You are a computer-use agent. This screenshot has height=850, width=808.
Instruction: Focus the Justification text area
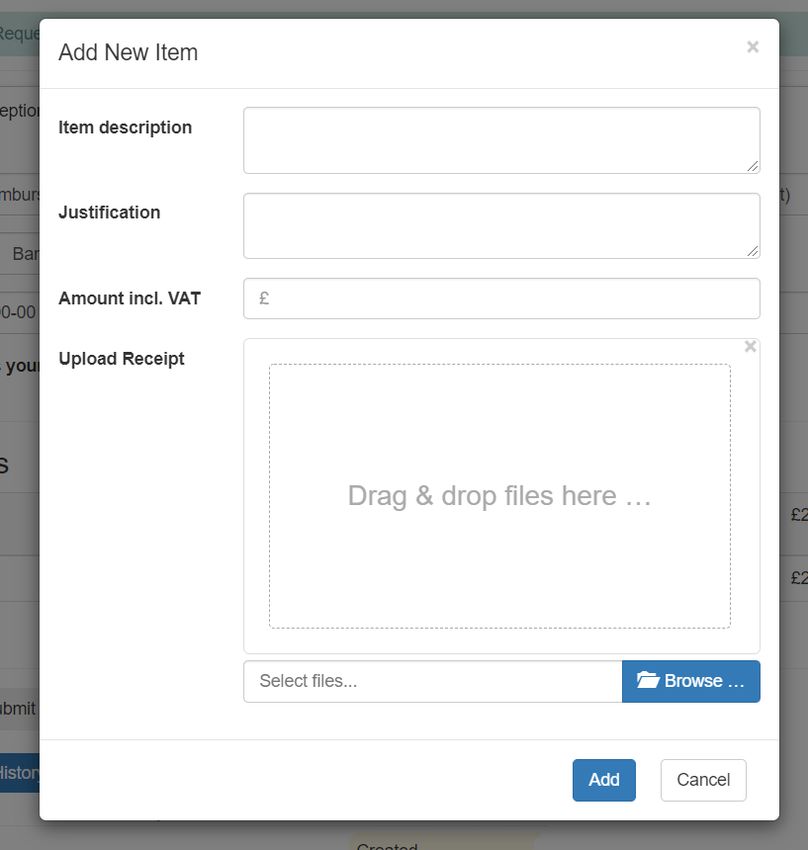[500, 225]
